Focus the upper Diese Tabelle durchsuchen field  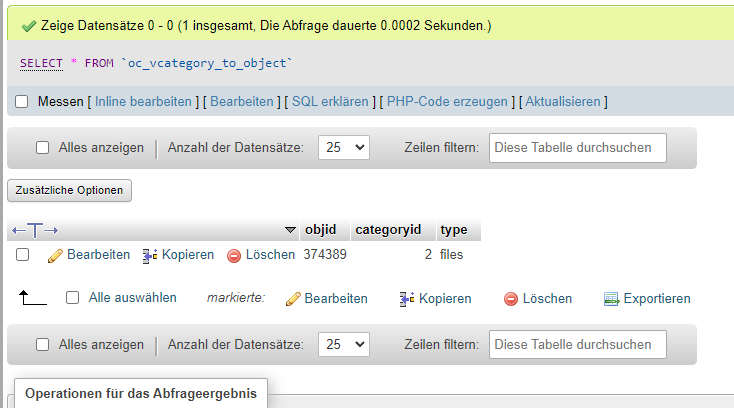pos(578,148)
